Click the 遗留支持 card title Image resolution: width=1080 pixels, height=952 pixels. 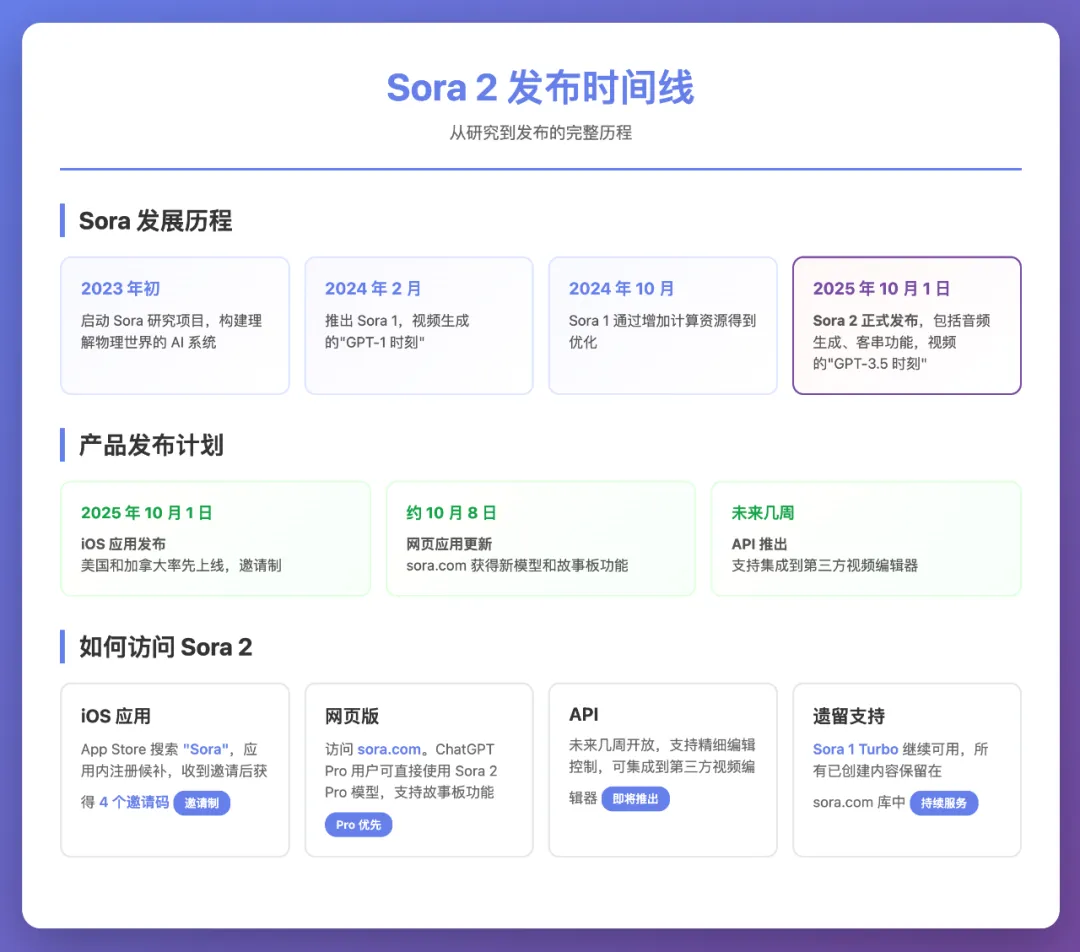click(x=848, y=716)
